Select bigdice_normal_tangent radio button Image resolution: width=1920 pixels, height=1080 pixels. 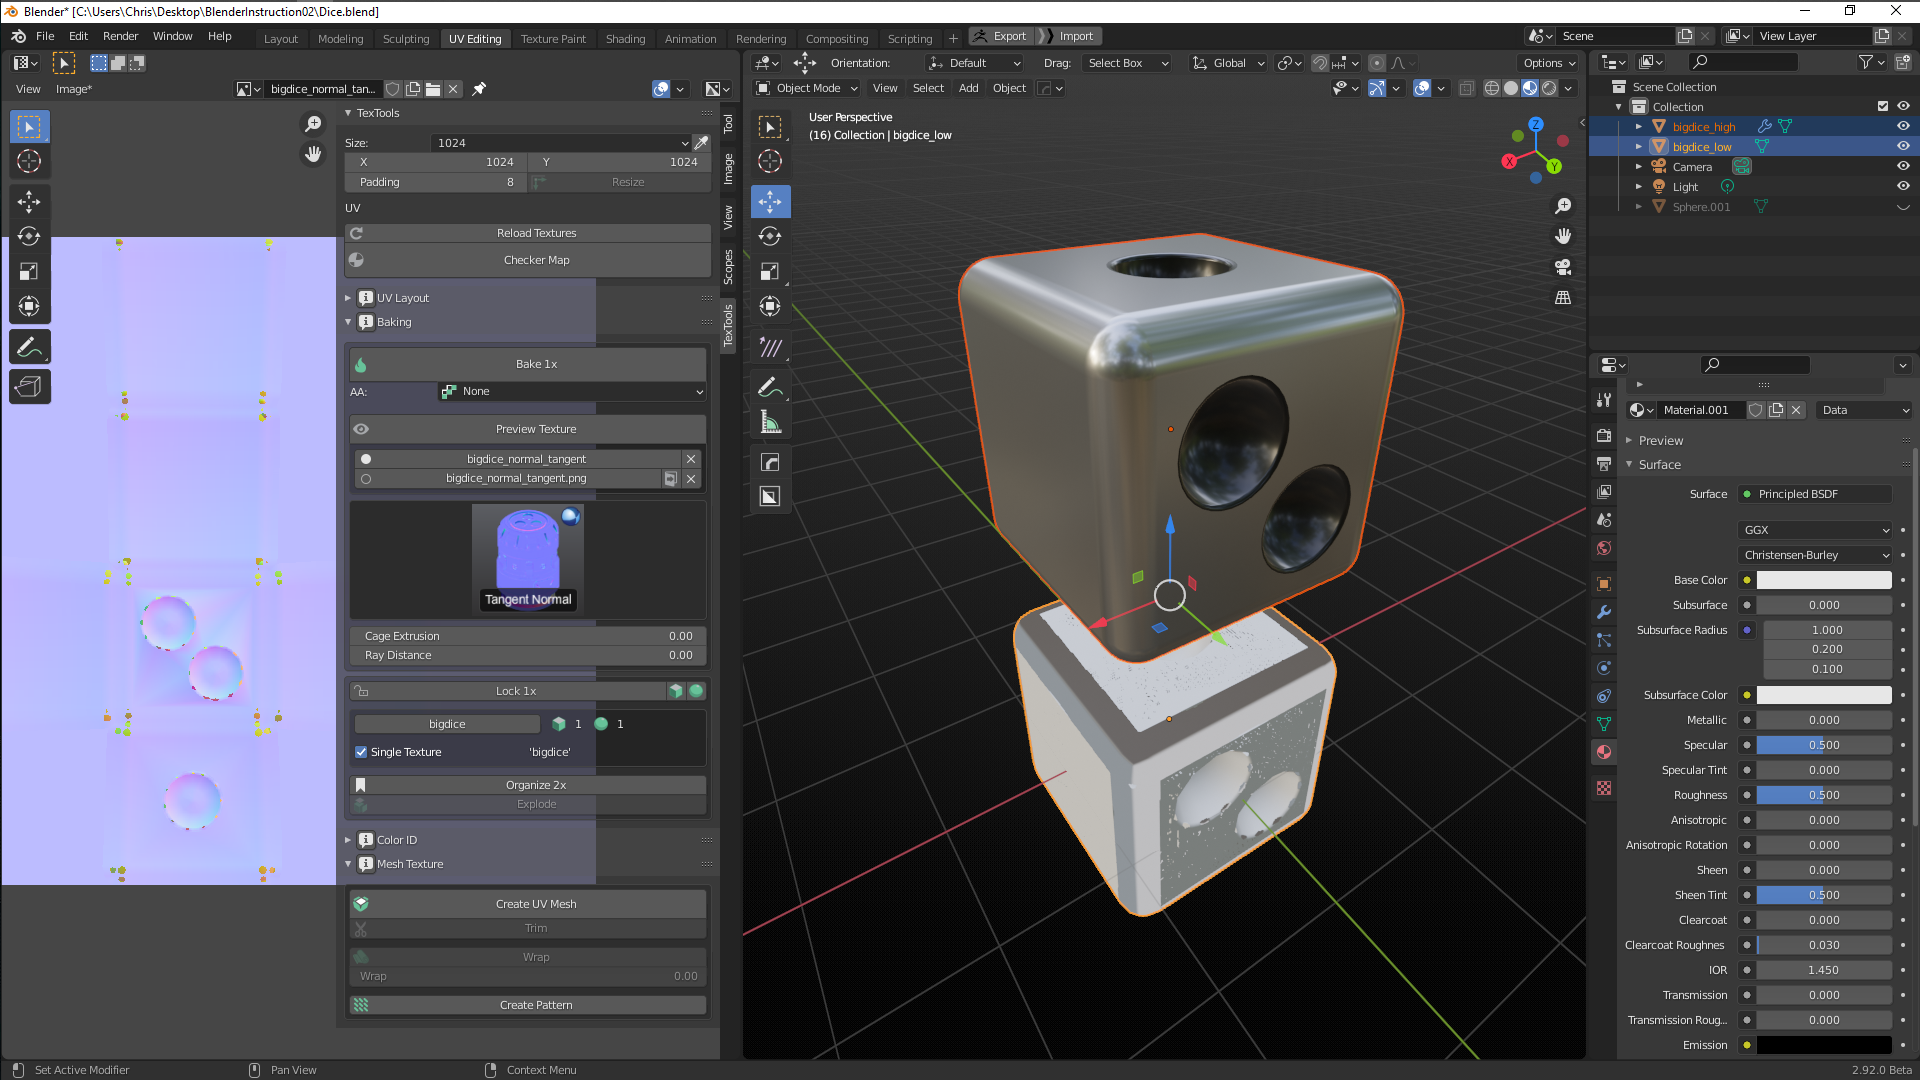coord(366,459)
